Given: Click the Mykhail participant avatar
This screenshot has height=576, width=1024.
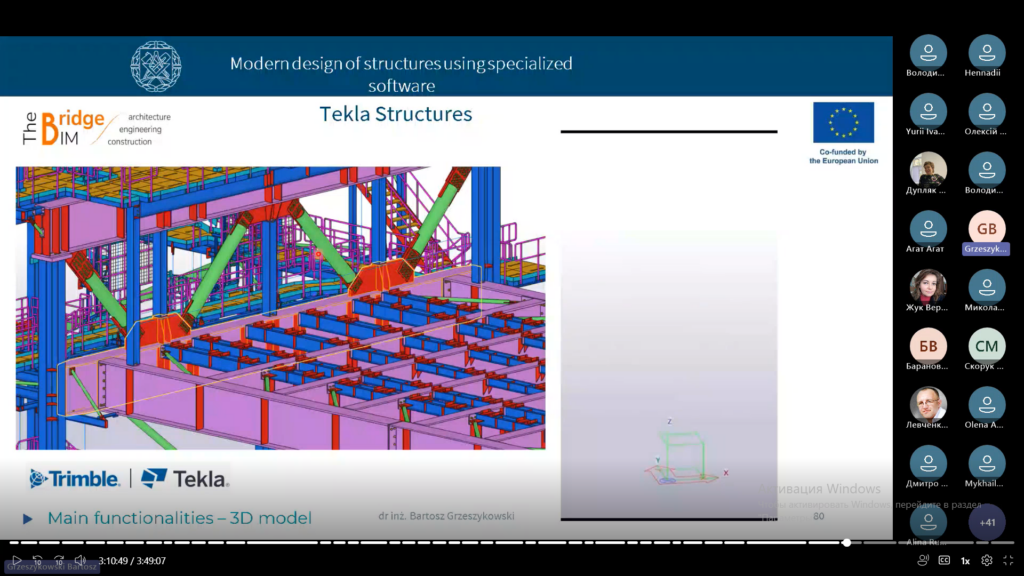Looking at the screenshot, I should click(987, 462).
